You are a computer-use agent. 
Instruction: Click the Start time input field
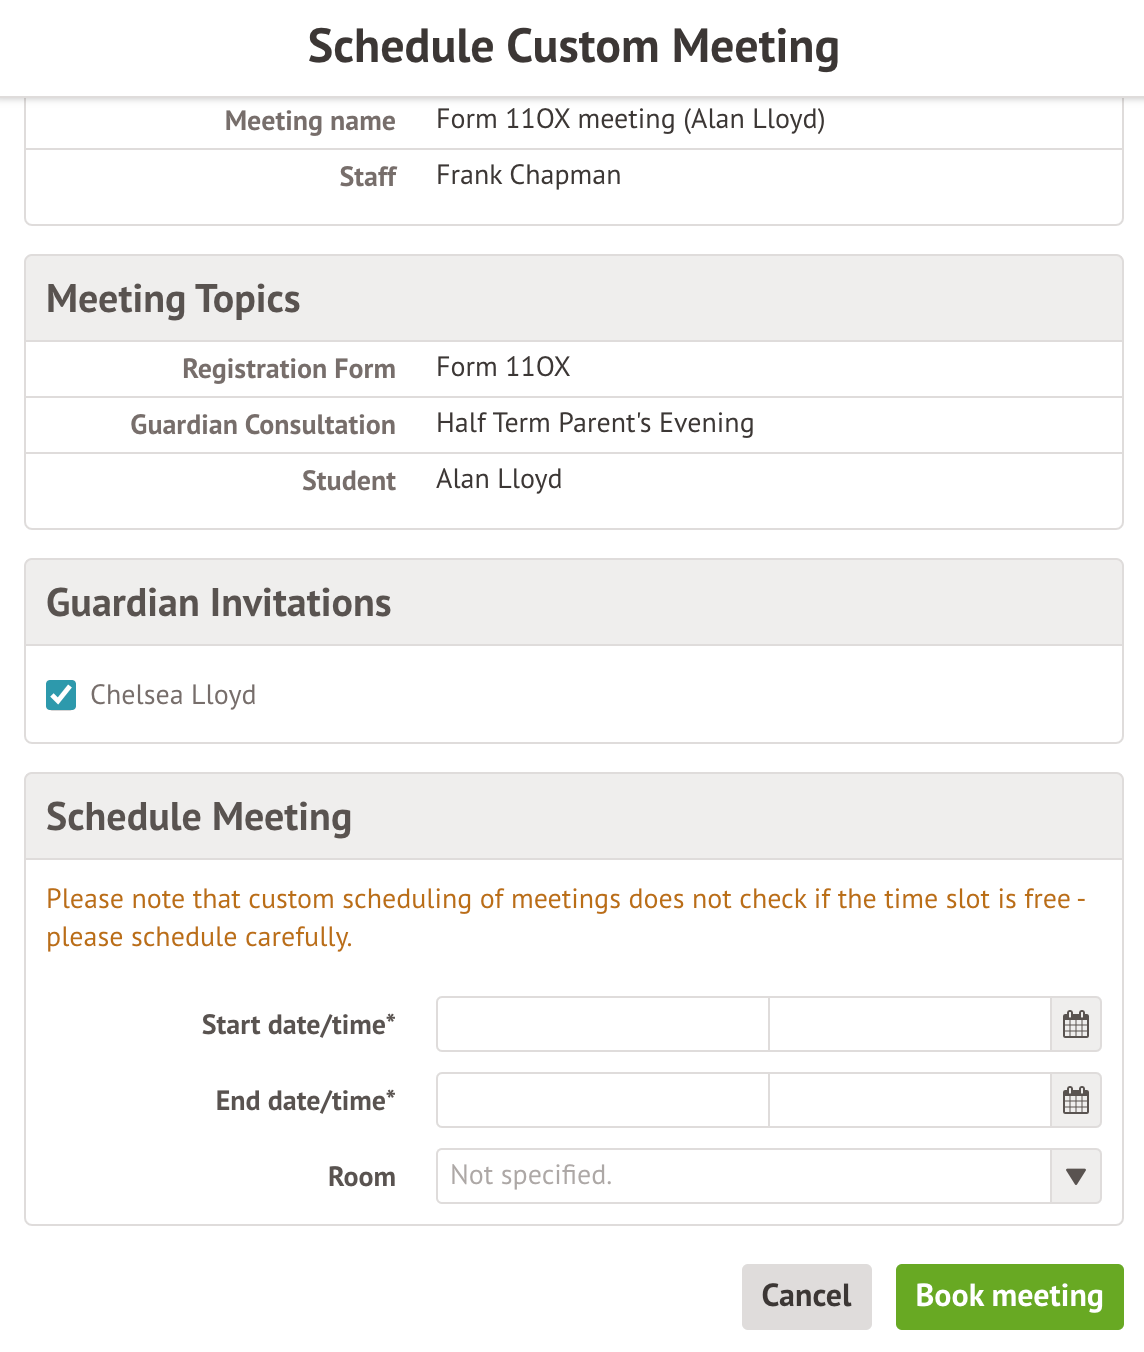point(909,1024)
